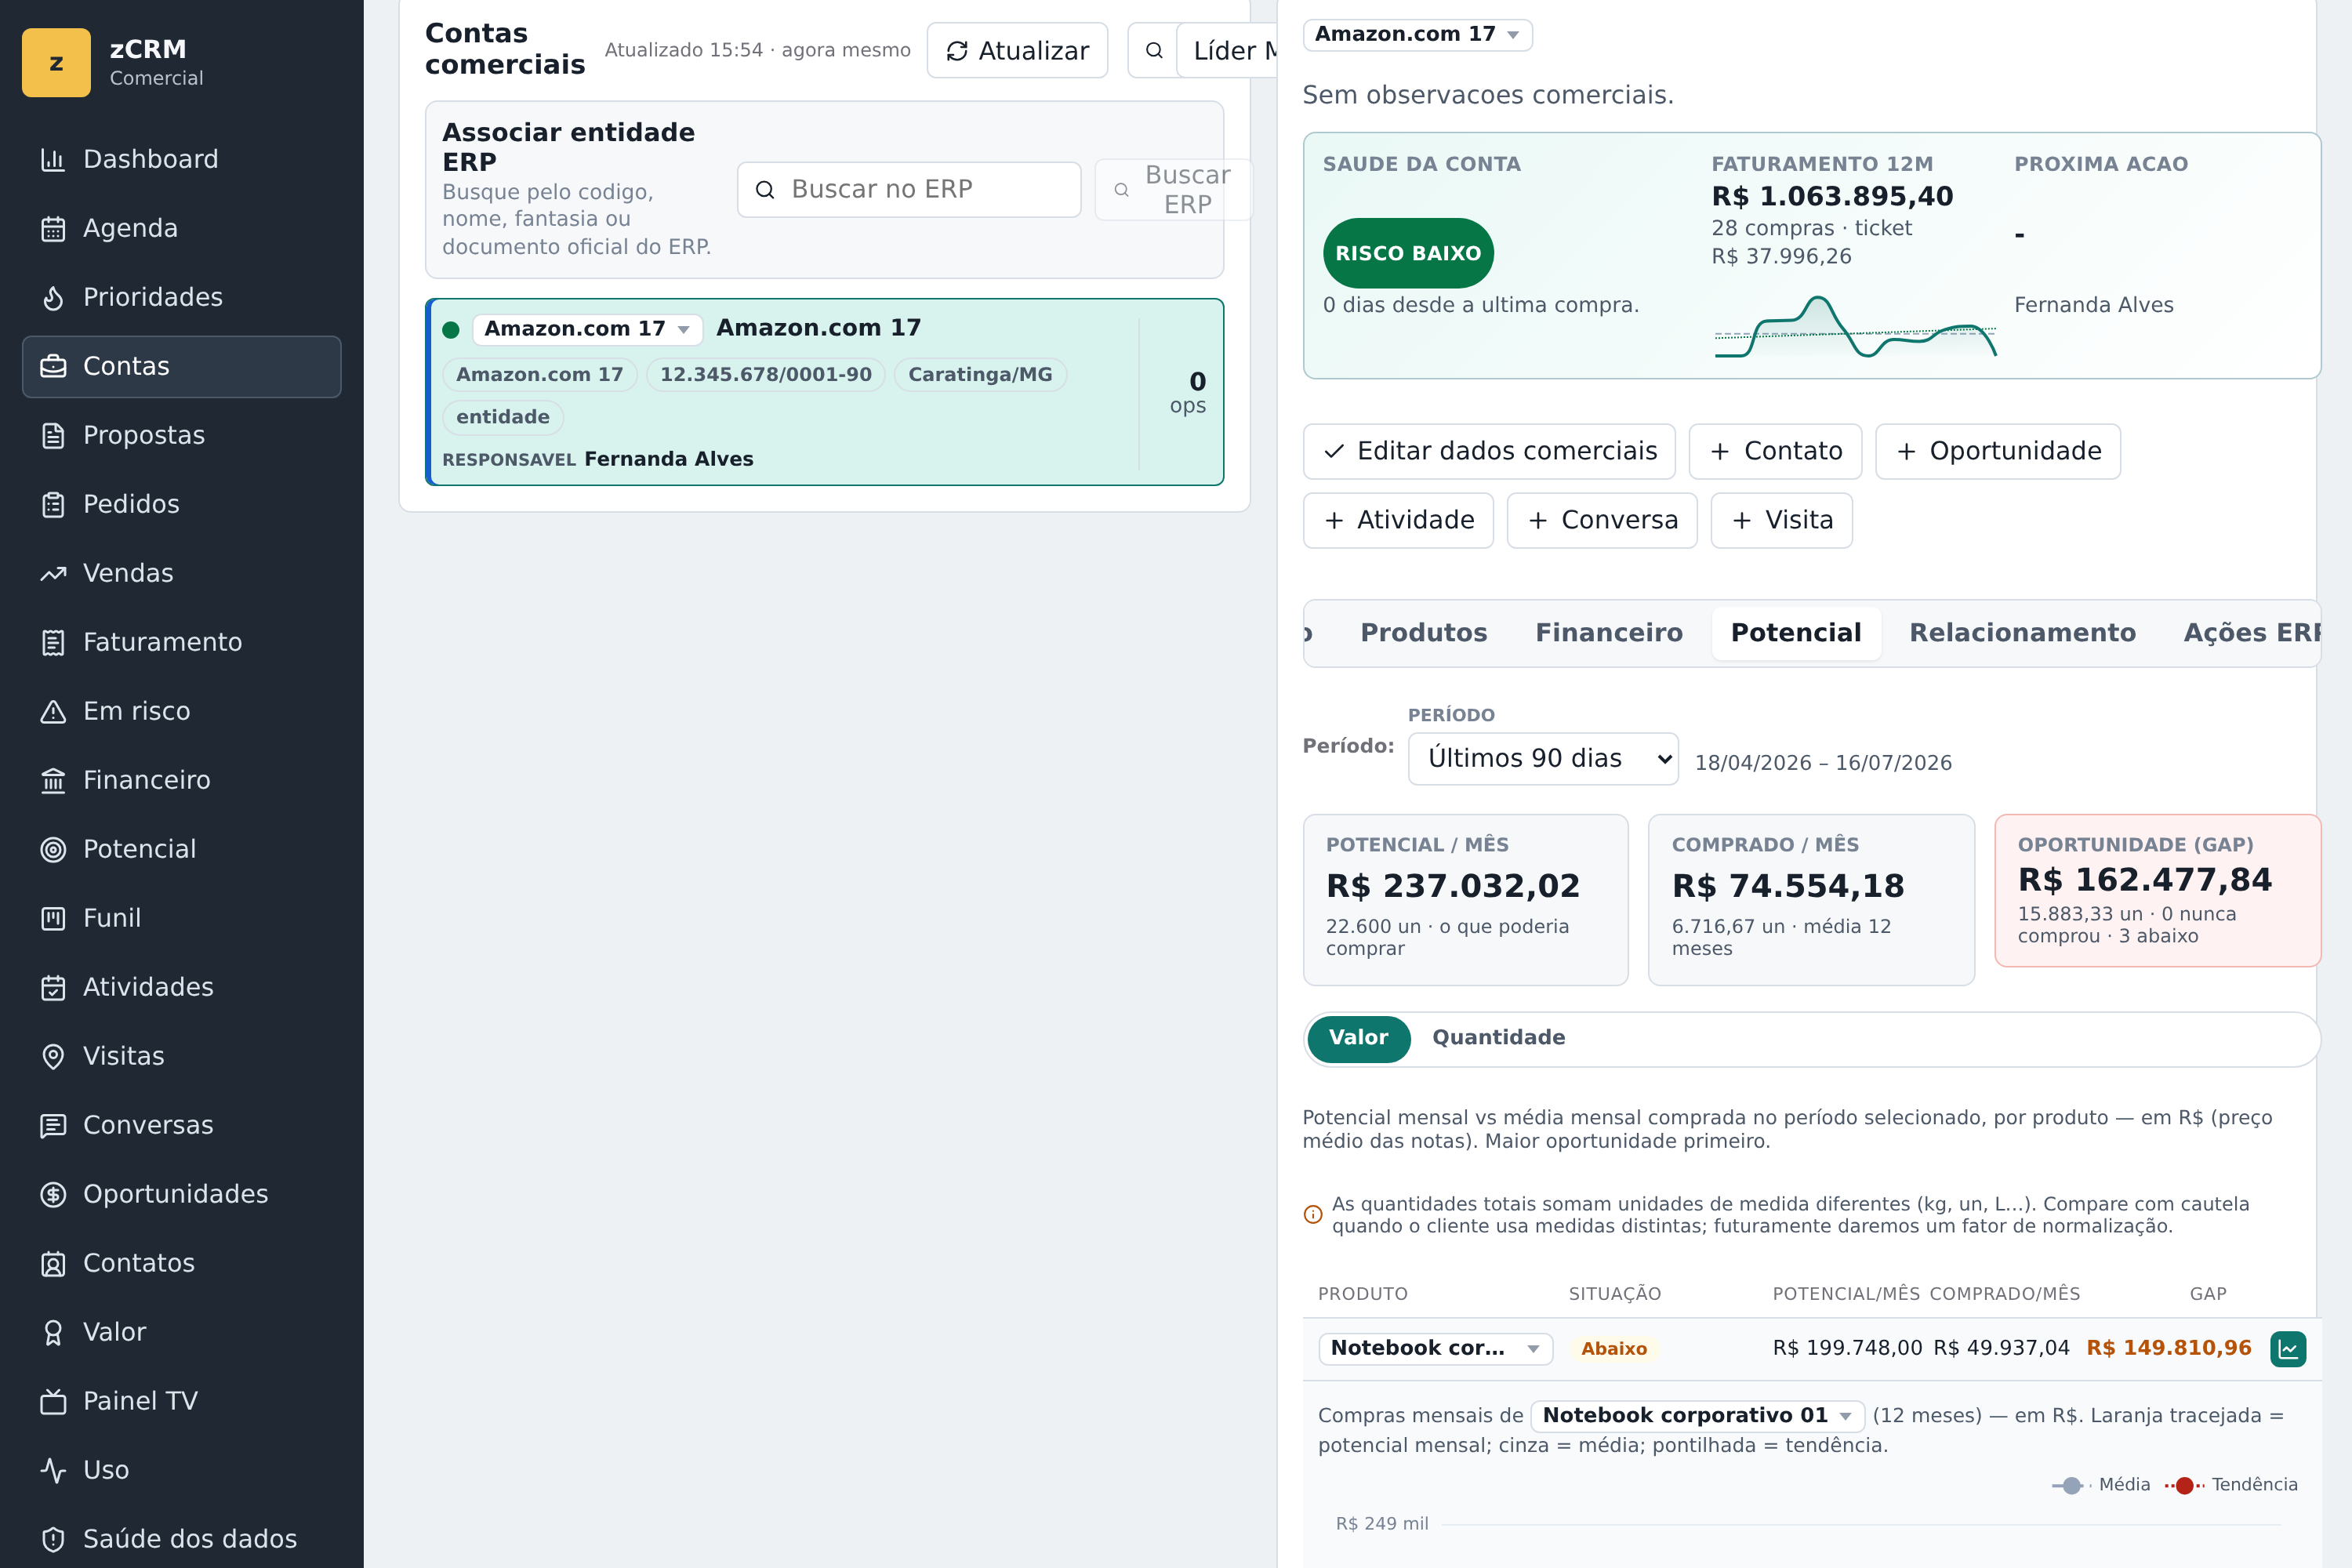Screen dimensions: 2352x1568
Task: Click Editar dados comerciais button
Action: pos(1489,451)
